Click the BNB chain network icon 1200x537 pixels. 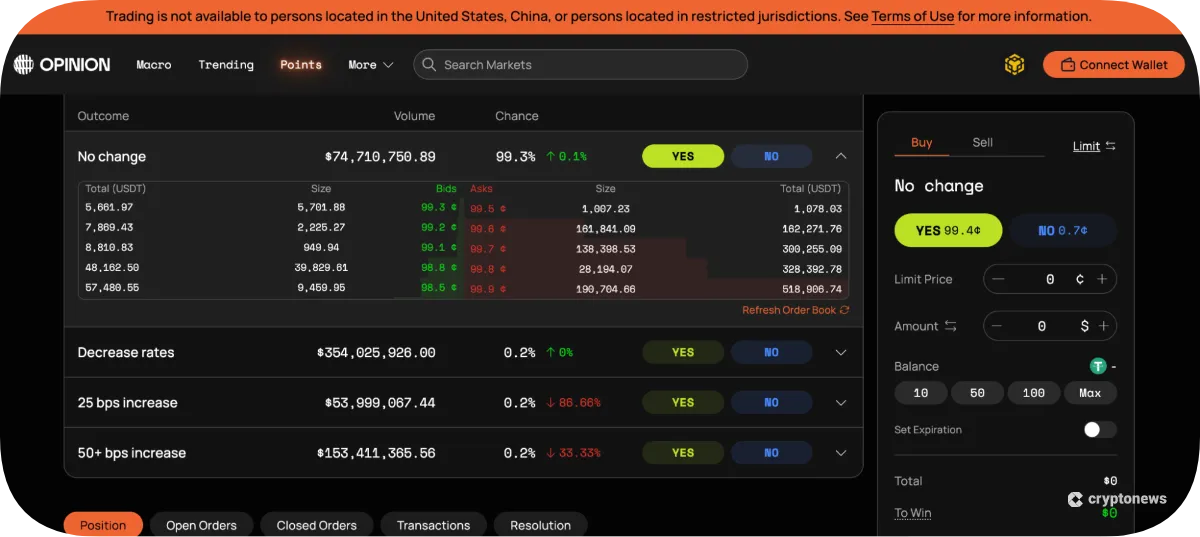pyautogui.click(x=1014, y=65)
